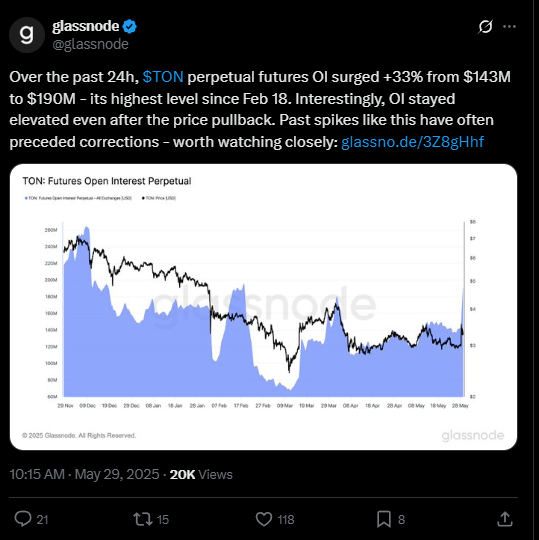The height and width of the screenshot is (540, 539).
Task: Click the share upload arrow icon
Action: click(x=505, y=519)
